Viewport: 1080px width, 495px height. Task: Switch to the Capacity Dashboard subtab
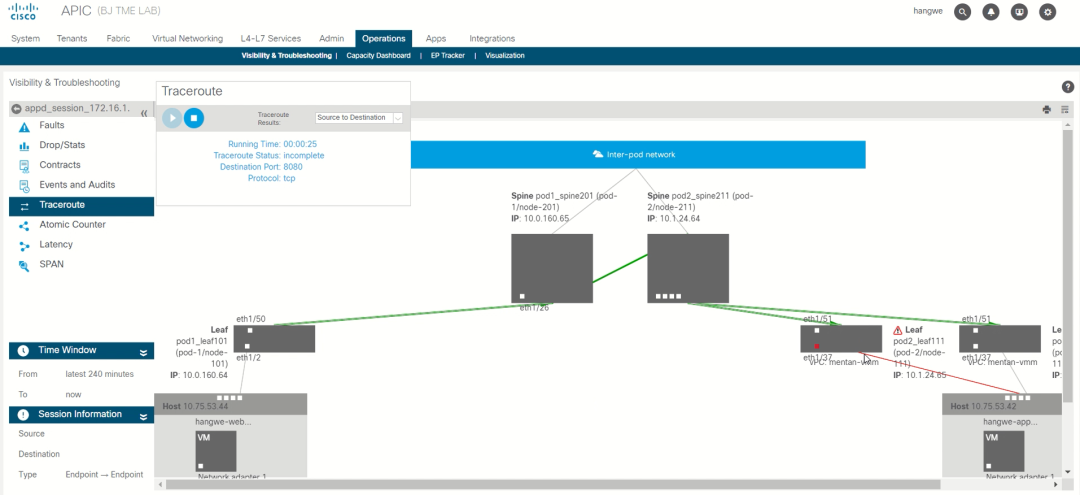[378, 56]
